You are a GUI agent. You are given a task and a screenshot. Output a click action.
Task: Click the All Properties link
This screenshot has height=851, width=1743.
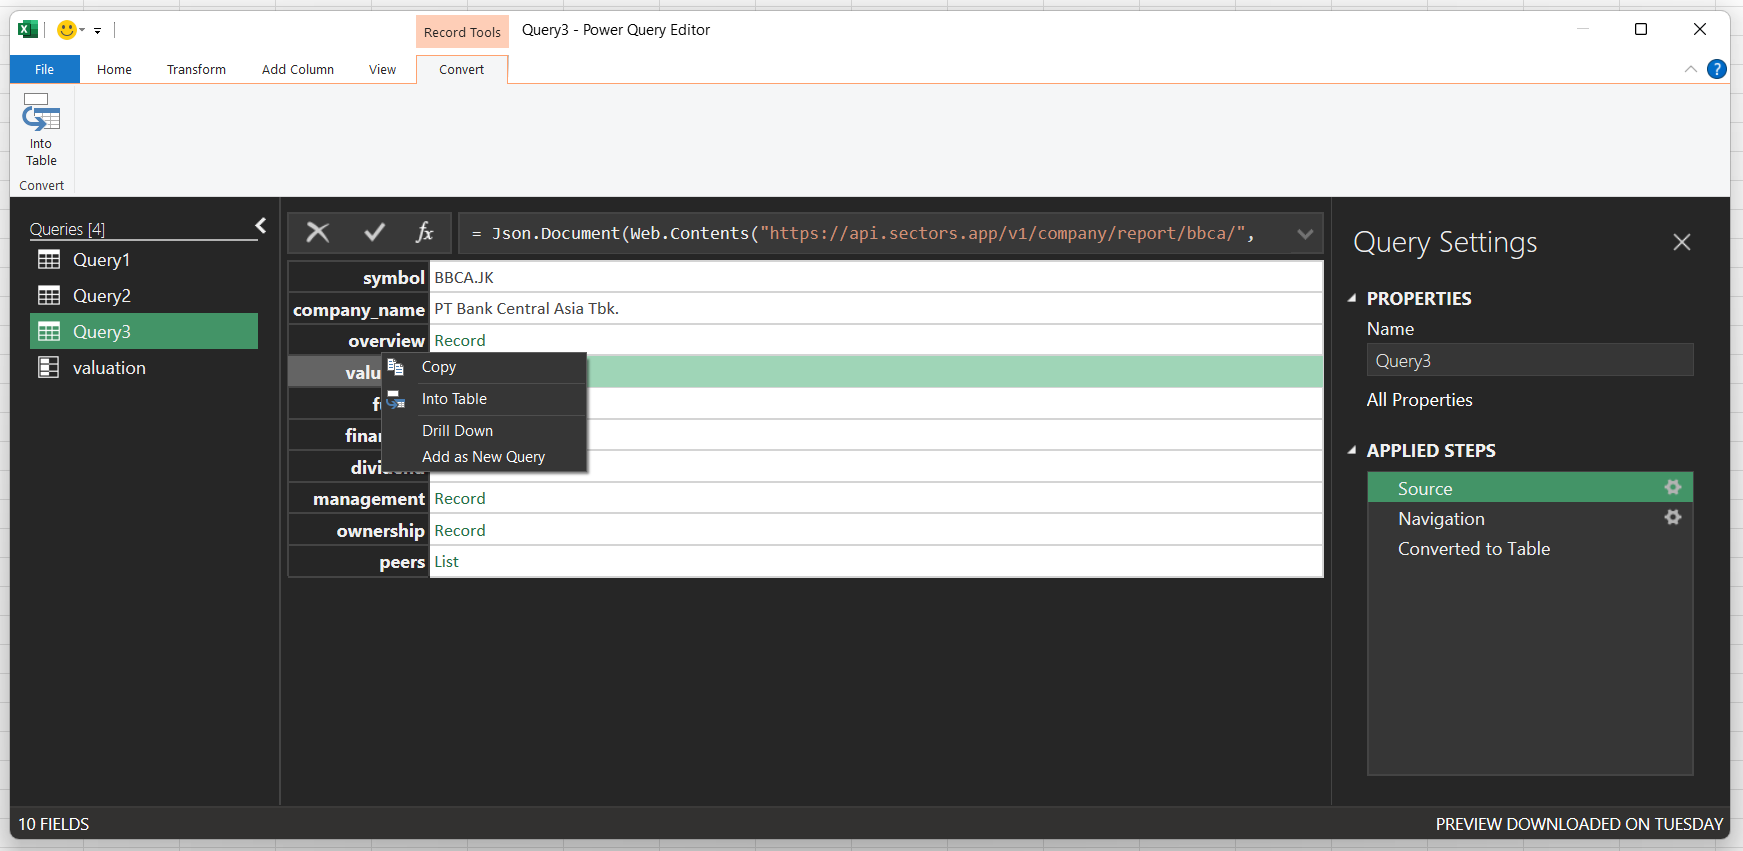coord(1419,400)
